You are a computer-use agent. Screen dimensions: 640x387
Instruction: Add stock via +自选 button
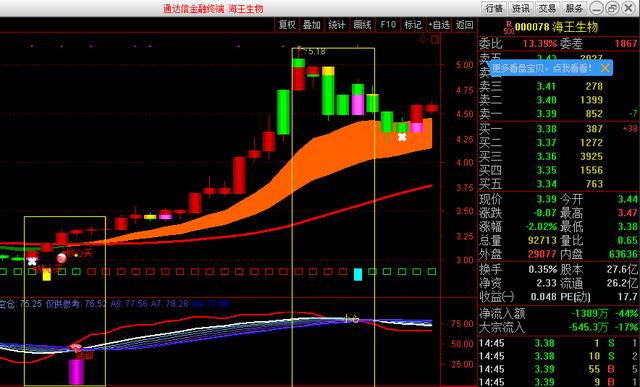pos(439,25)
